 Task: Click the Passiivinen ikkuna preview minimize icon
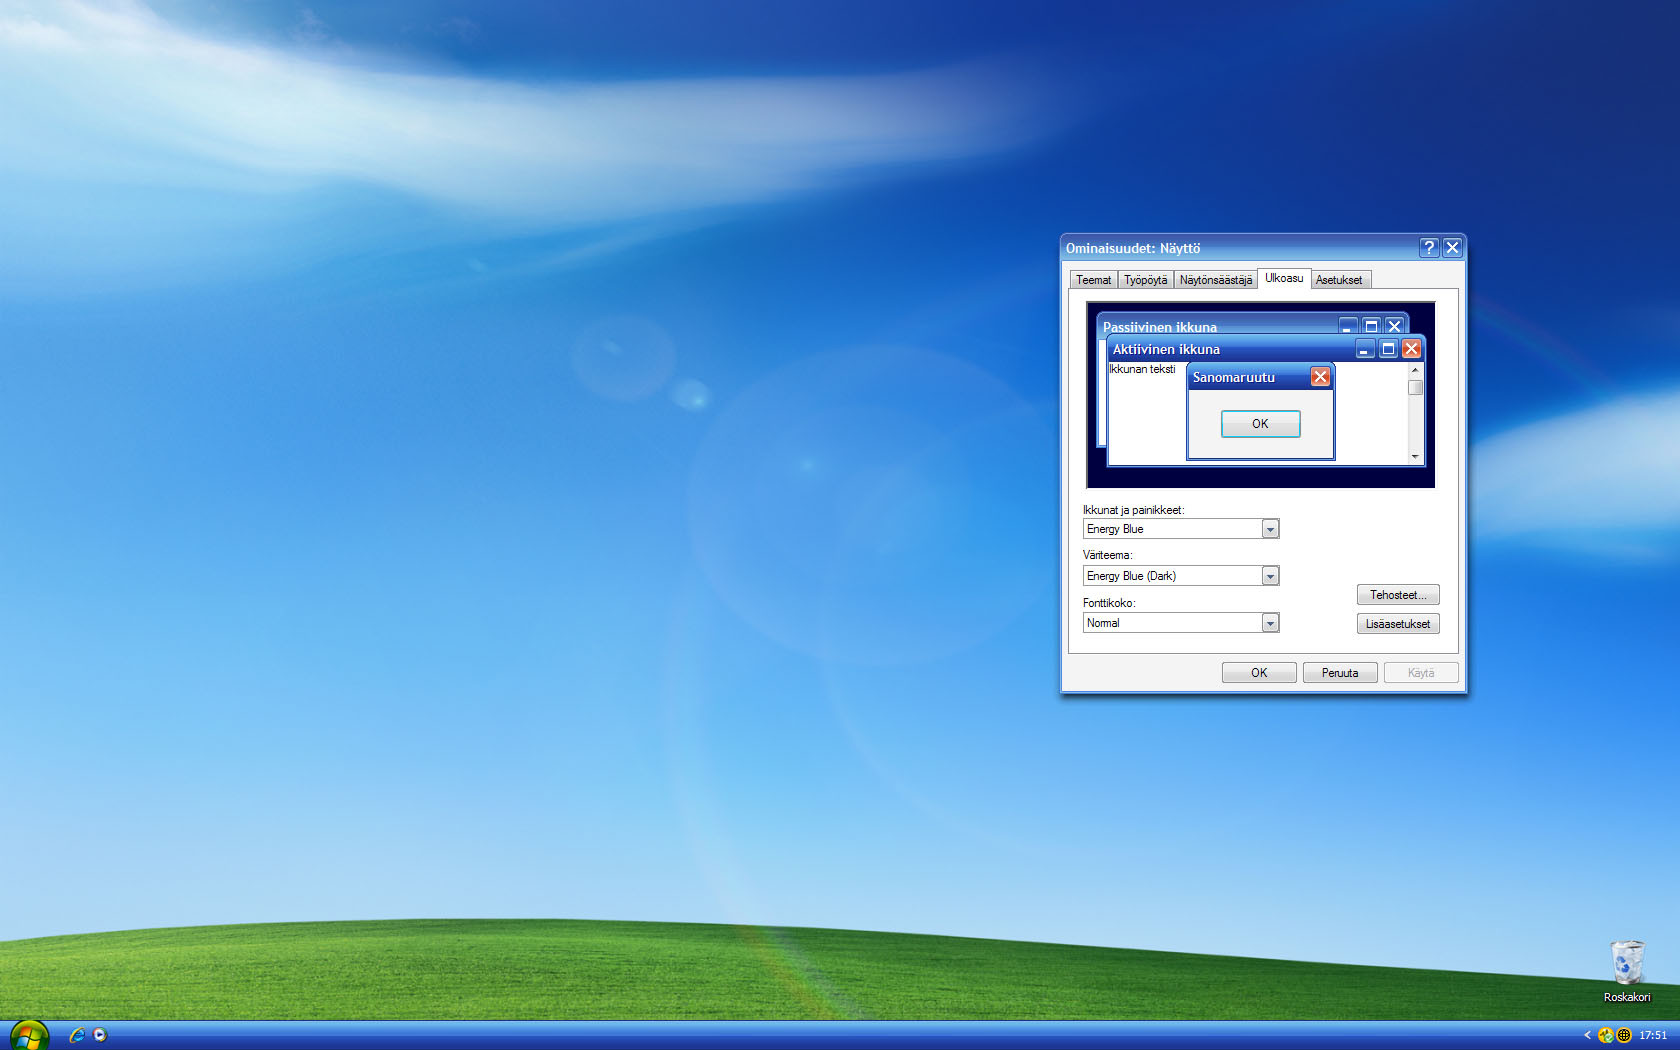click(1348, 326)
